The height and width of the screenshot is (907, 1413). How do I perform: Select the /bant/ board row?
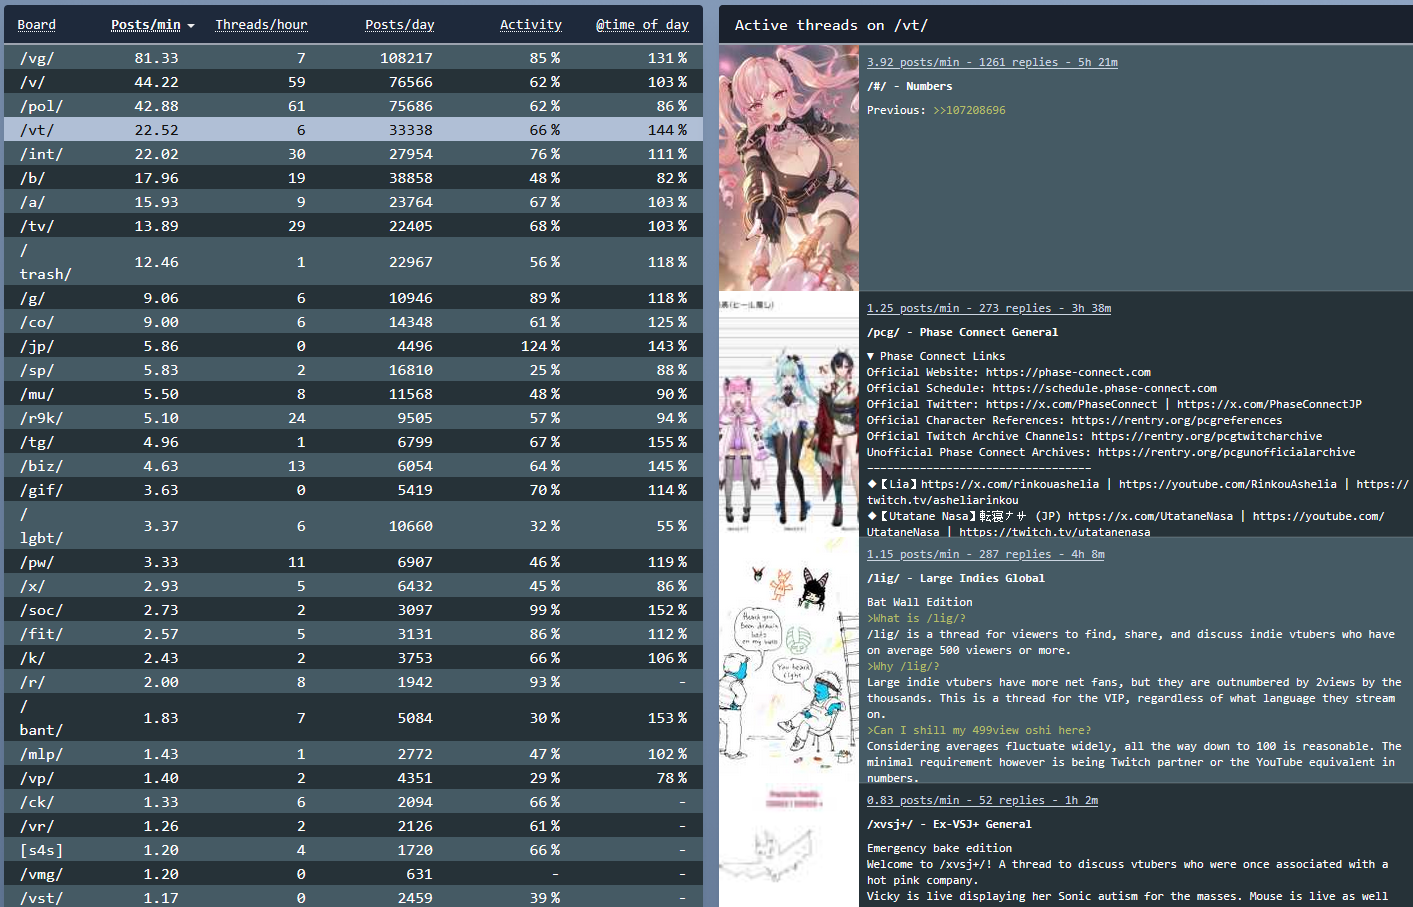click(353, 718)
